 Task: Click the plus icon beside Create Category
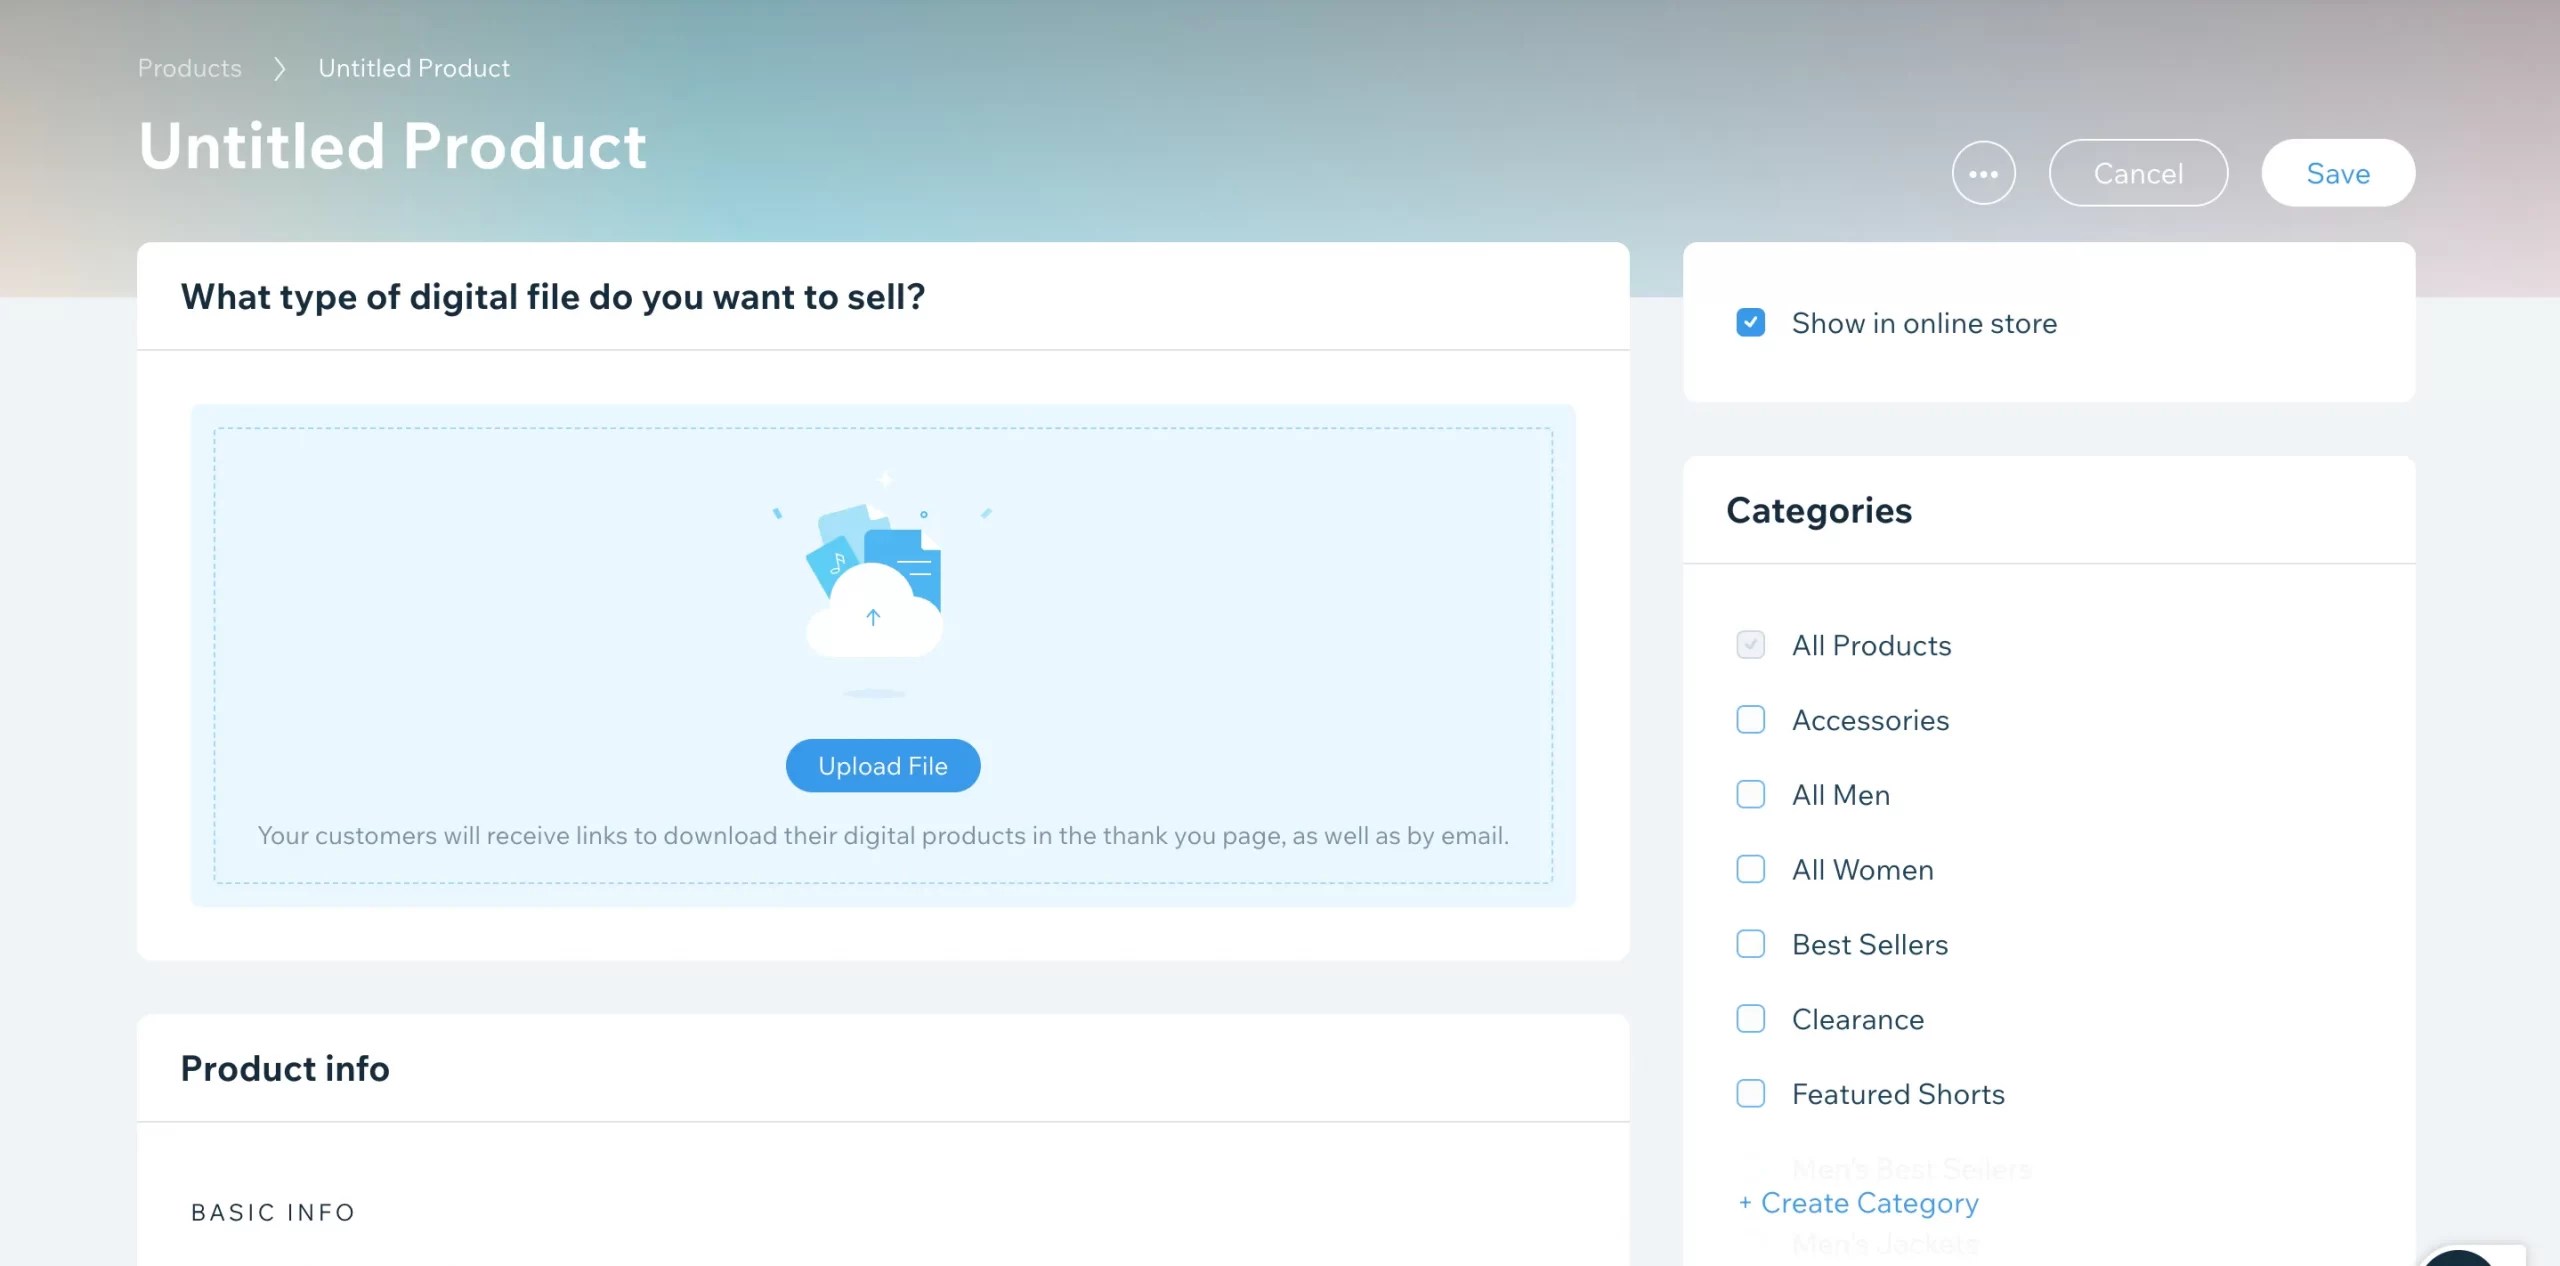pyautogui.click(x=1745, y=1203)
